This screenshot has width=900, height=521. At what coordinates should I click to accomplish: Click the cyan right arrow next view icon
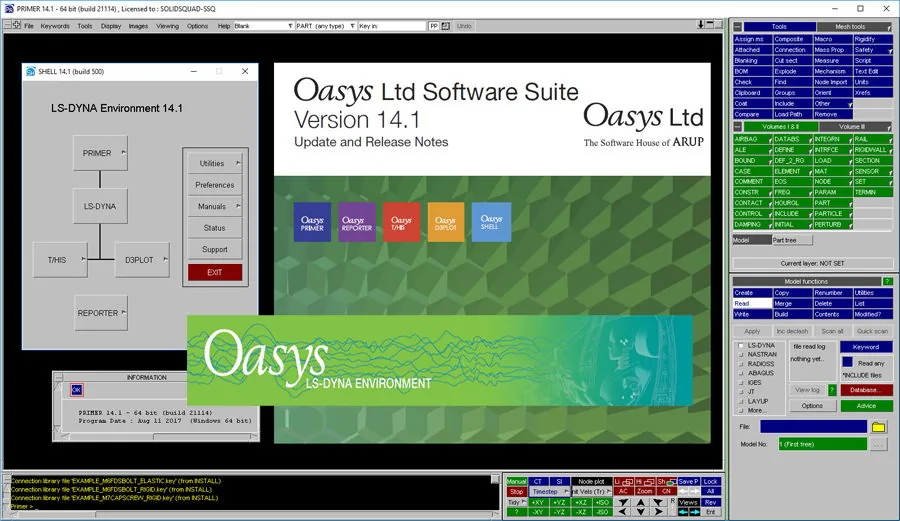695,512
